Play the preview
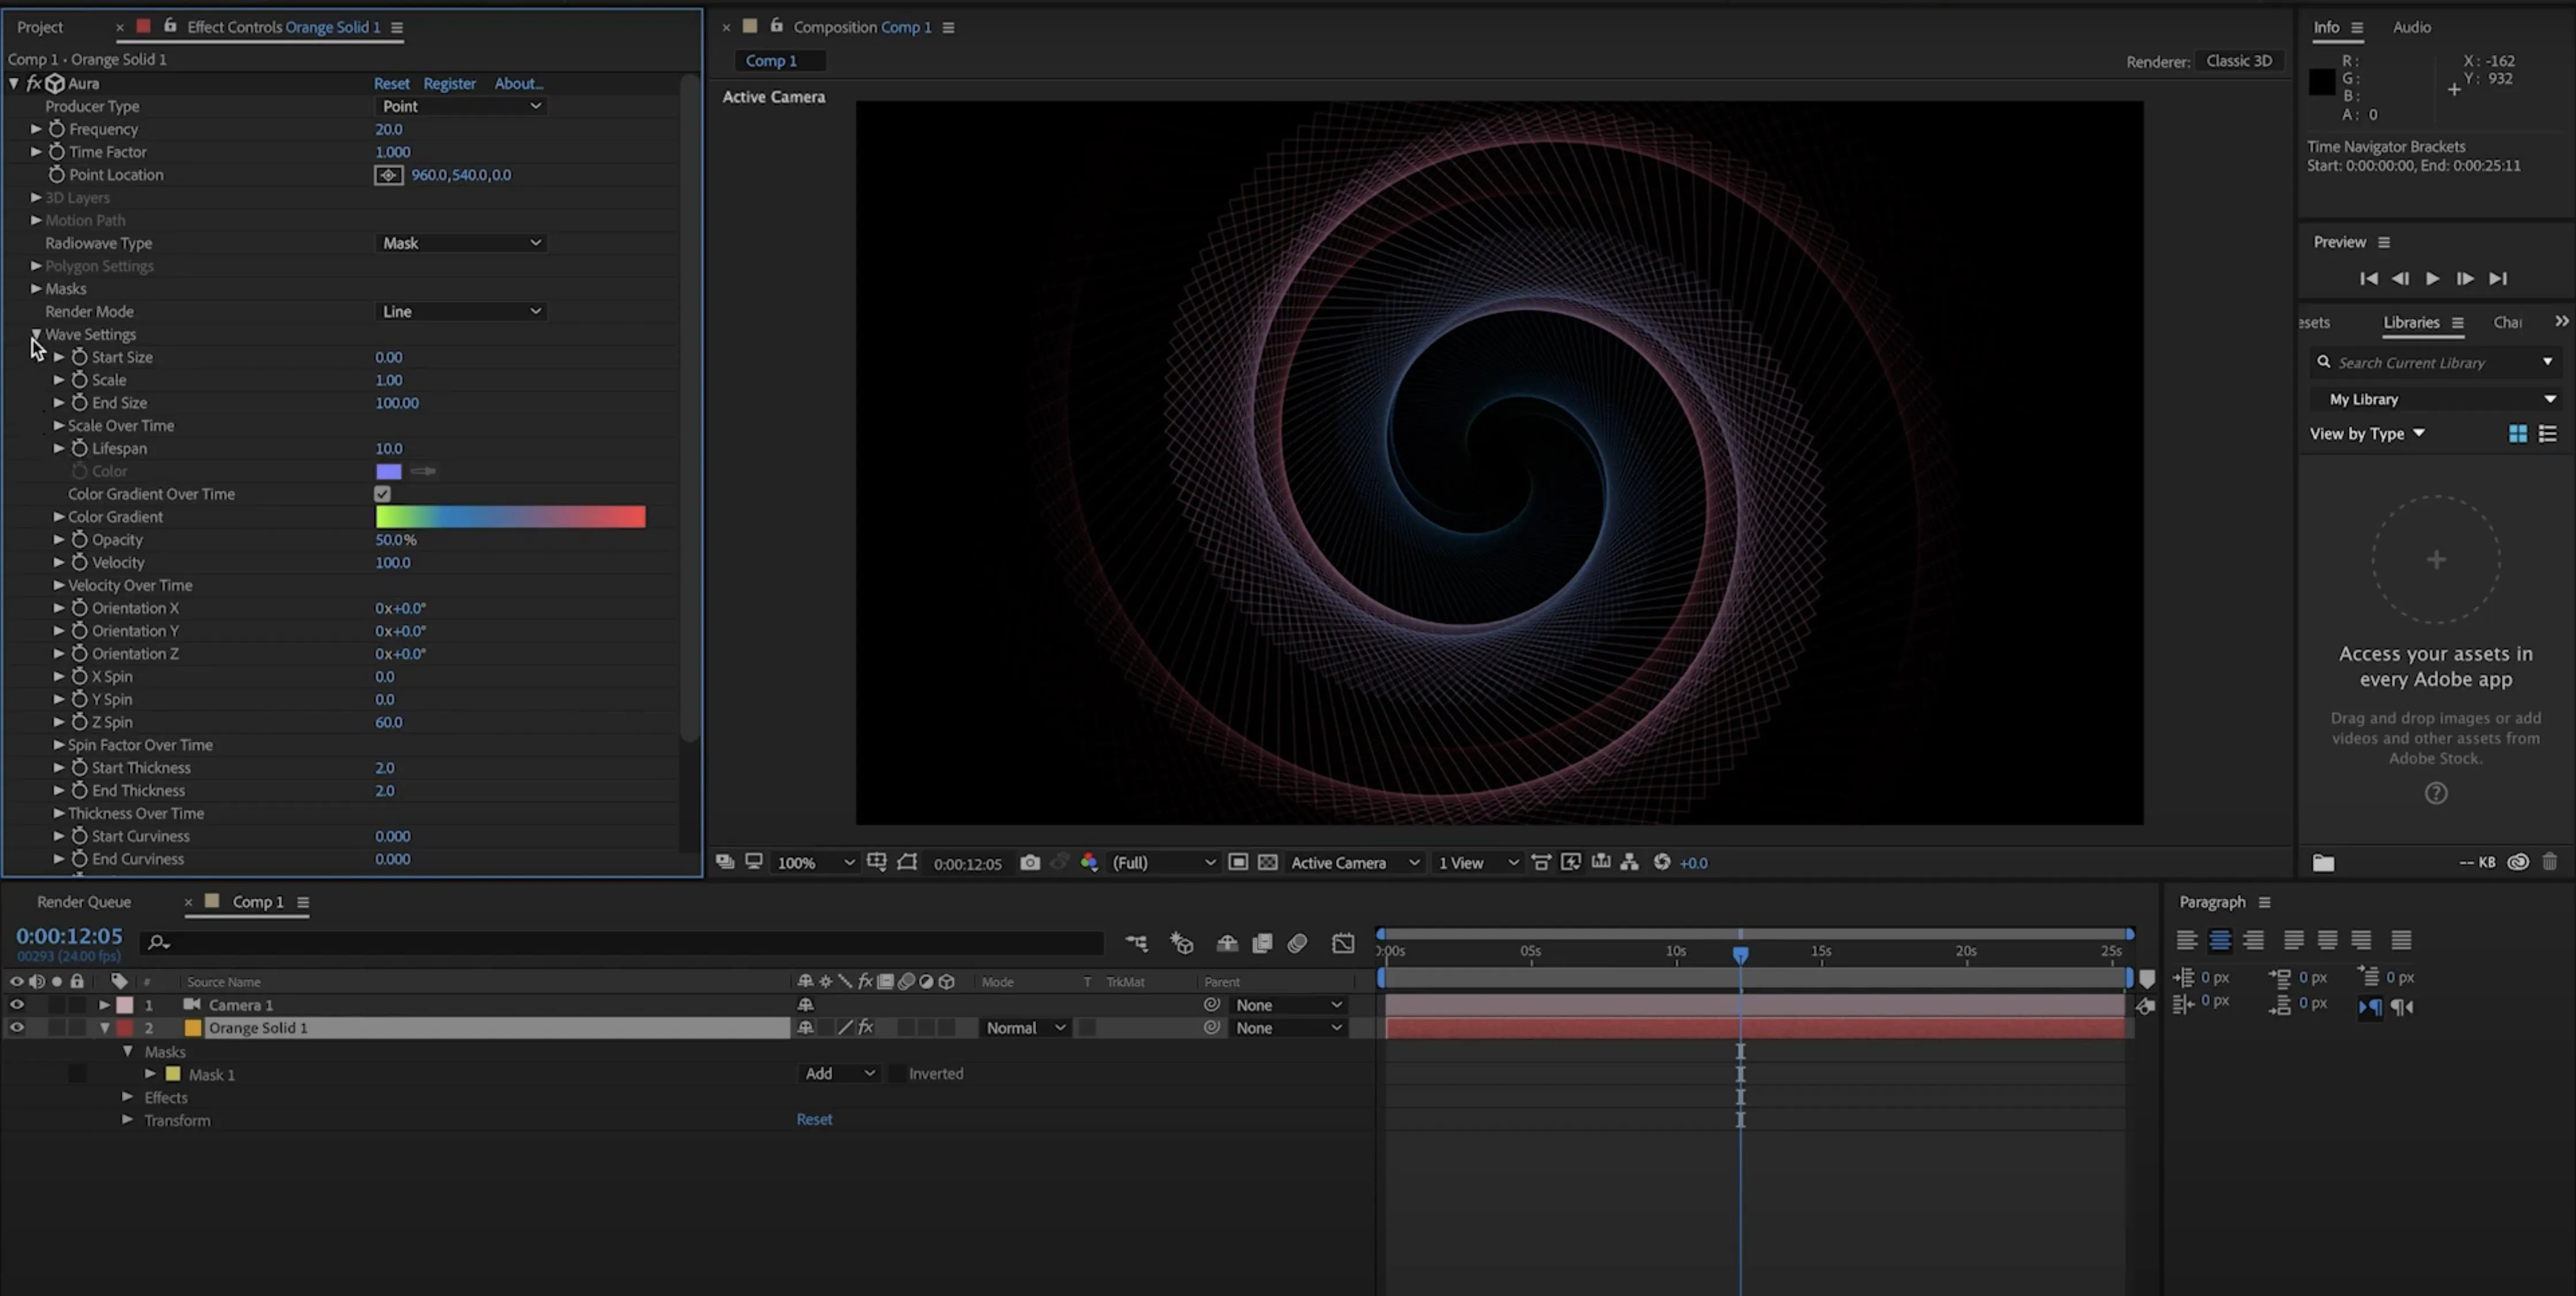 (x=2433, y=279)
